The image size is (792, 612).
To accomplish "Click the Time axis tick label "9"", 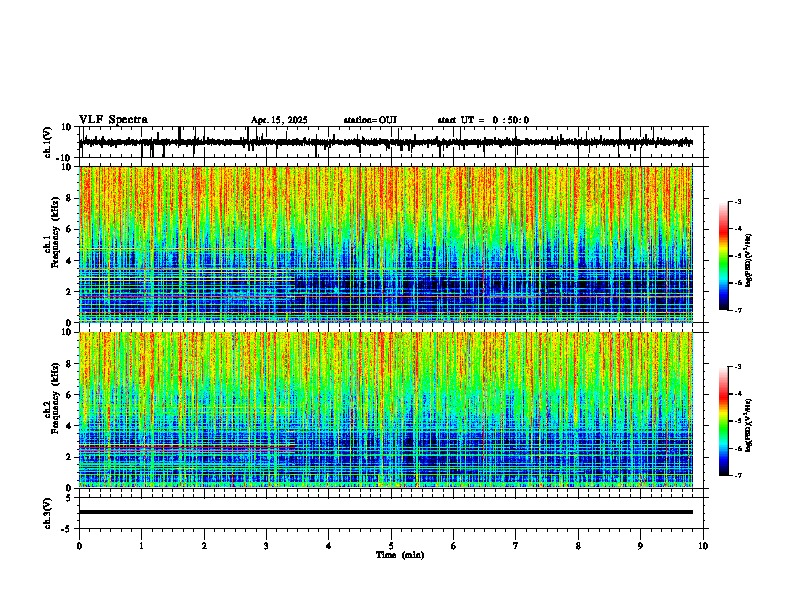I will point(640,546).
